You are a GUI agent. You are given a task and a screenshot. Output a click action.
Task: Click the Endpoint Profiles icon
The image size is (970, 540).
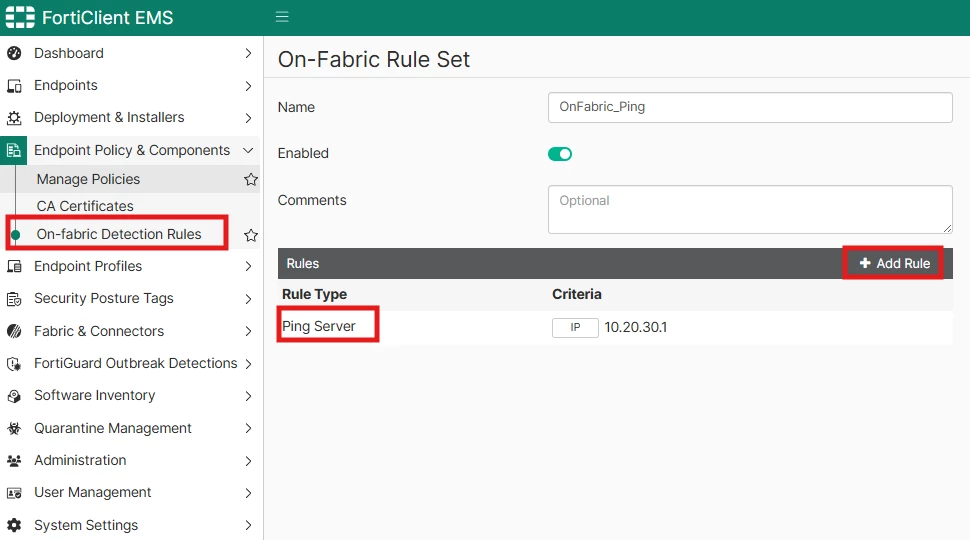click(14, 267)
